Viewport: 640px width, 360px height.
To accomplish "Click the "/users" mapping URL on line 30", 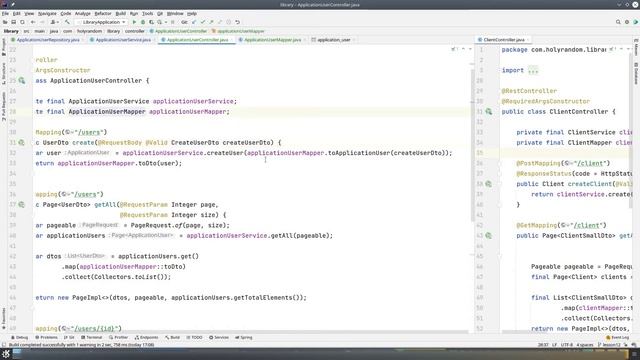I will 89,132.
